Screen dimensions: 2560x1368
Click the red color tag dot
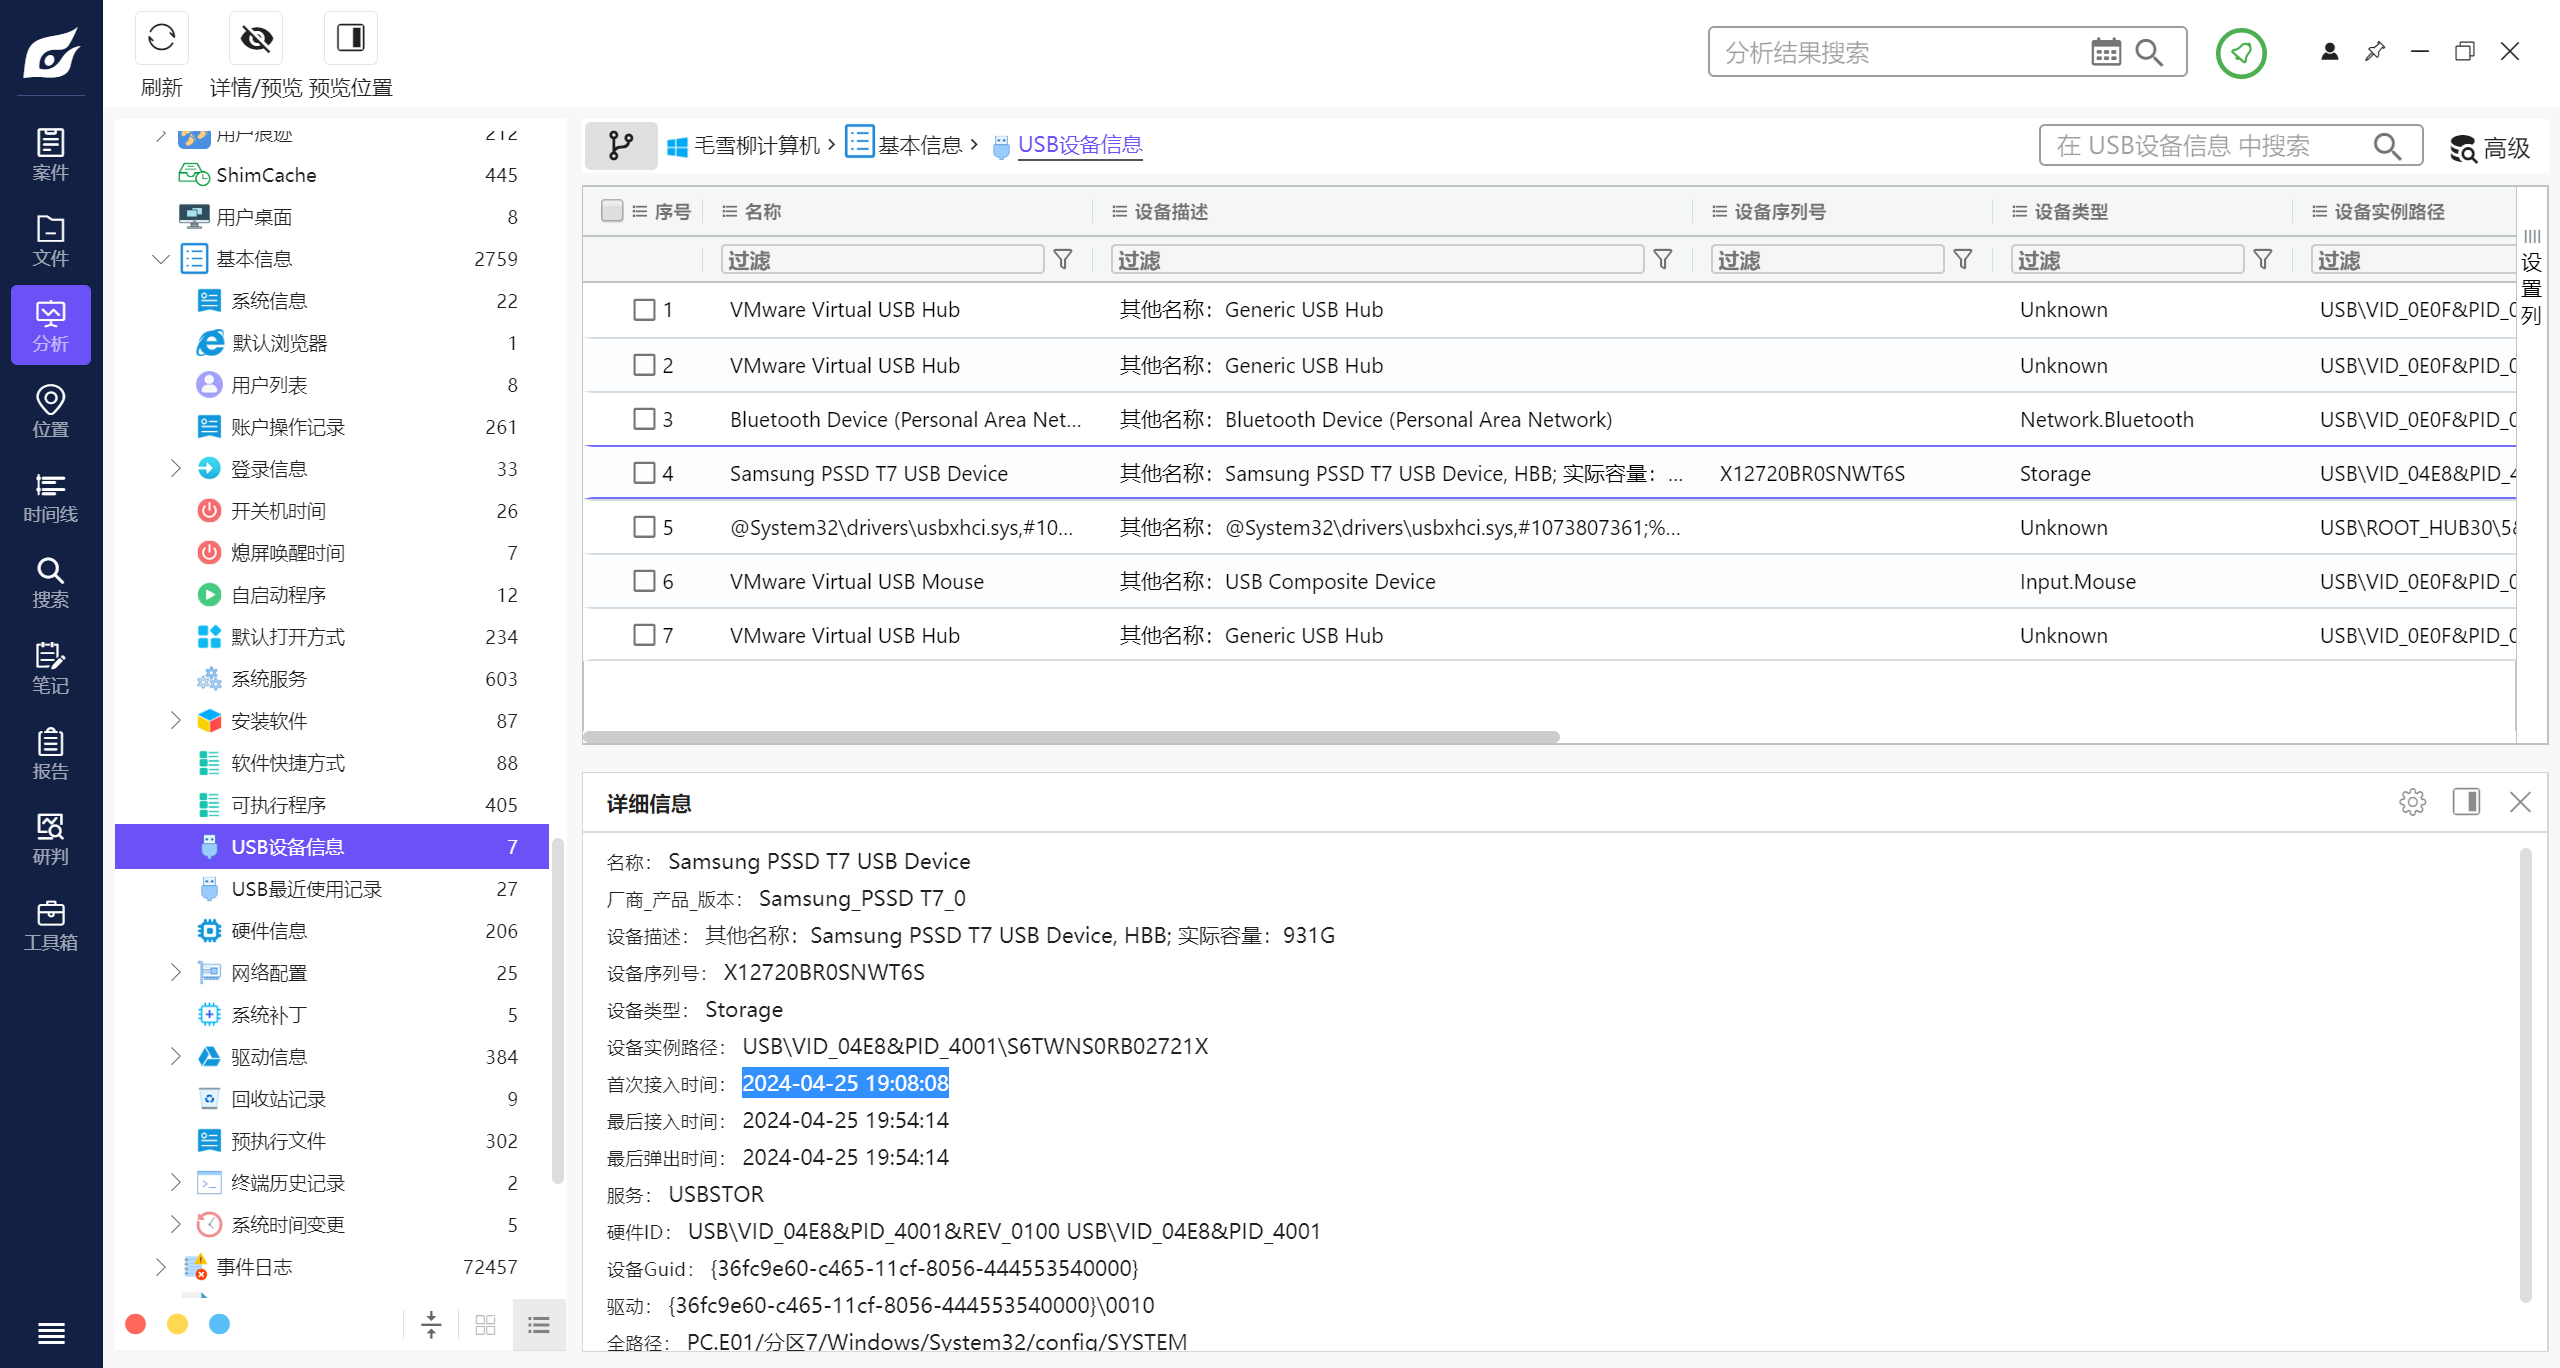[136, 1324]
